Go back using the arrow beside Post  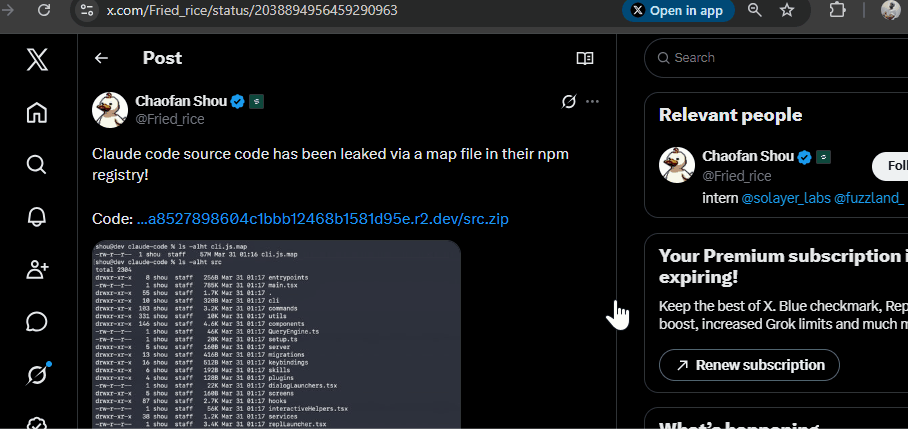coord(101,58)
